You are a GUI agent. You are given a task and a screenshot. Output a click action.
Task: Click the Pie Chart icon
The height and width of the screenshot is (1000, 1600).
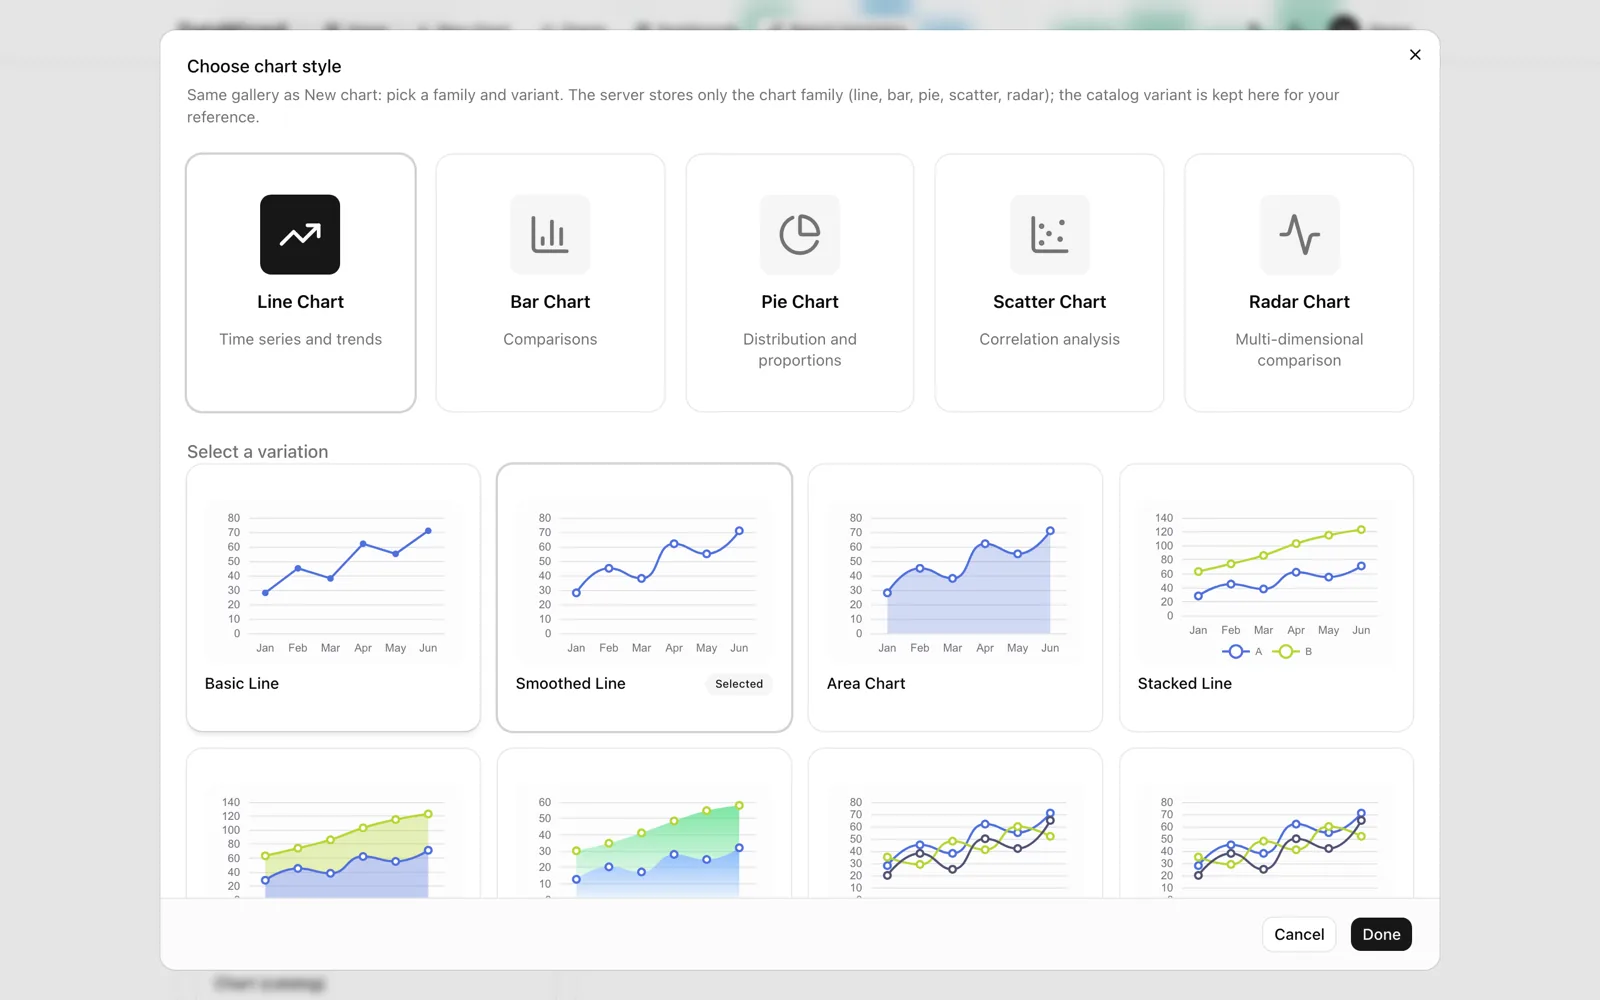[x=800, y=234]
